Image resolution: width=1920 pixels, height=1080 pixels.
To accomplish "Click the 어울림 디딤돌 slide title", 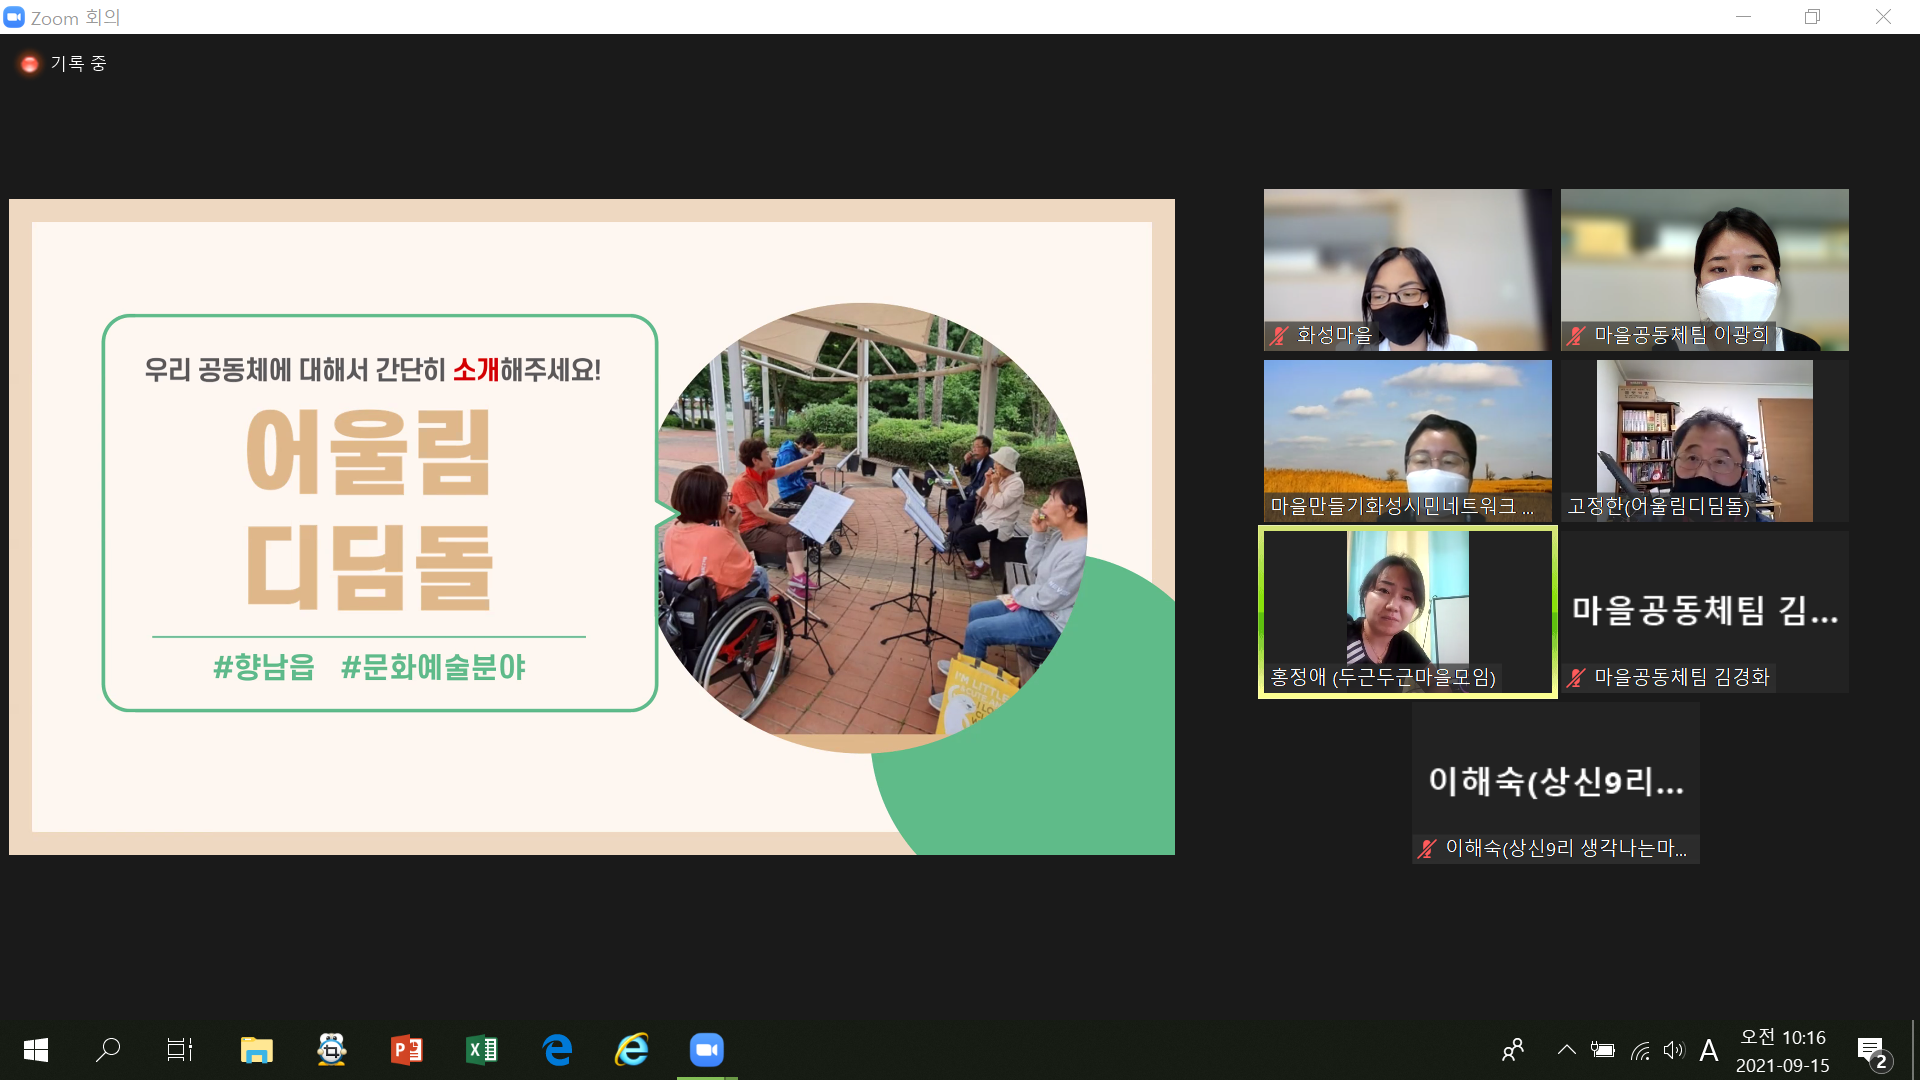I will (370, 508).
